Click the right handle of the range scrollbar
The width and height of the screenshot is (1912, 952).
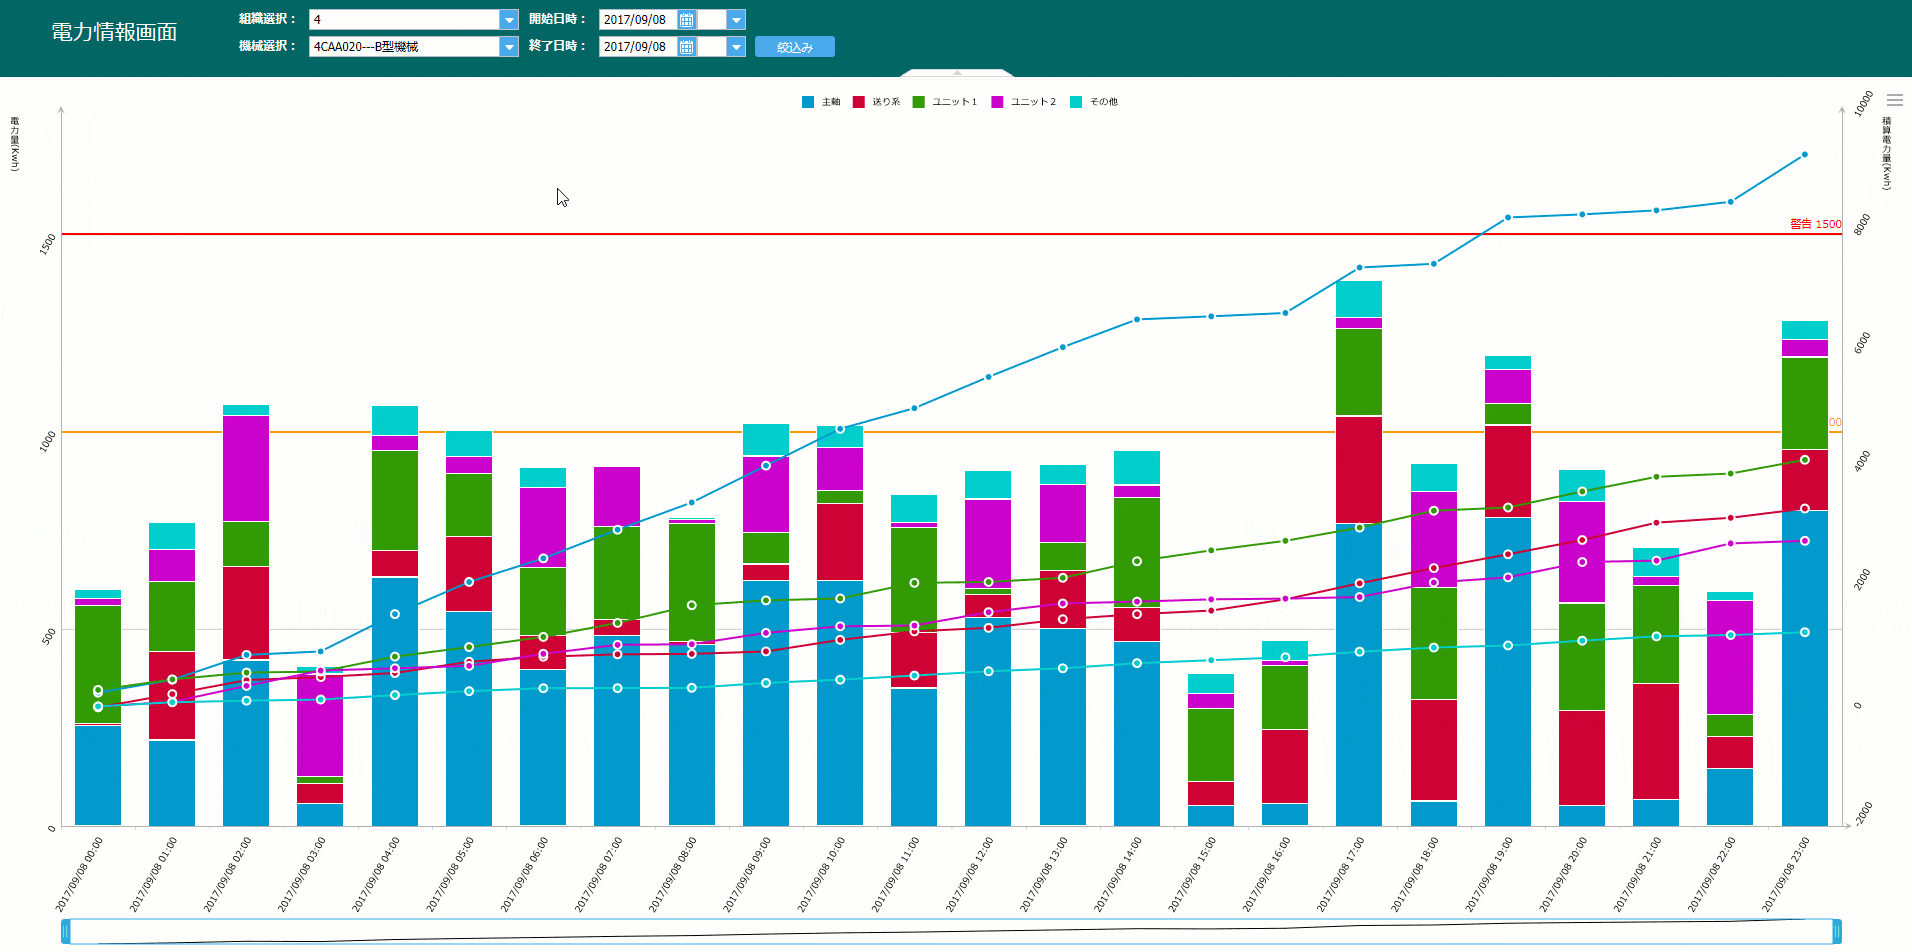(1837, 931)
